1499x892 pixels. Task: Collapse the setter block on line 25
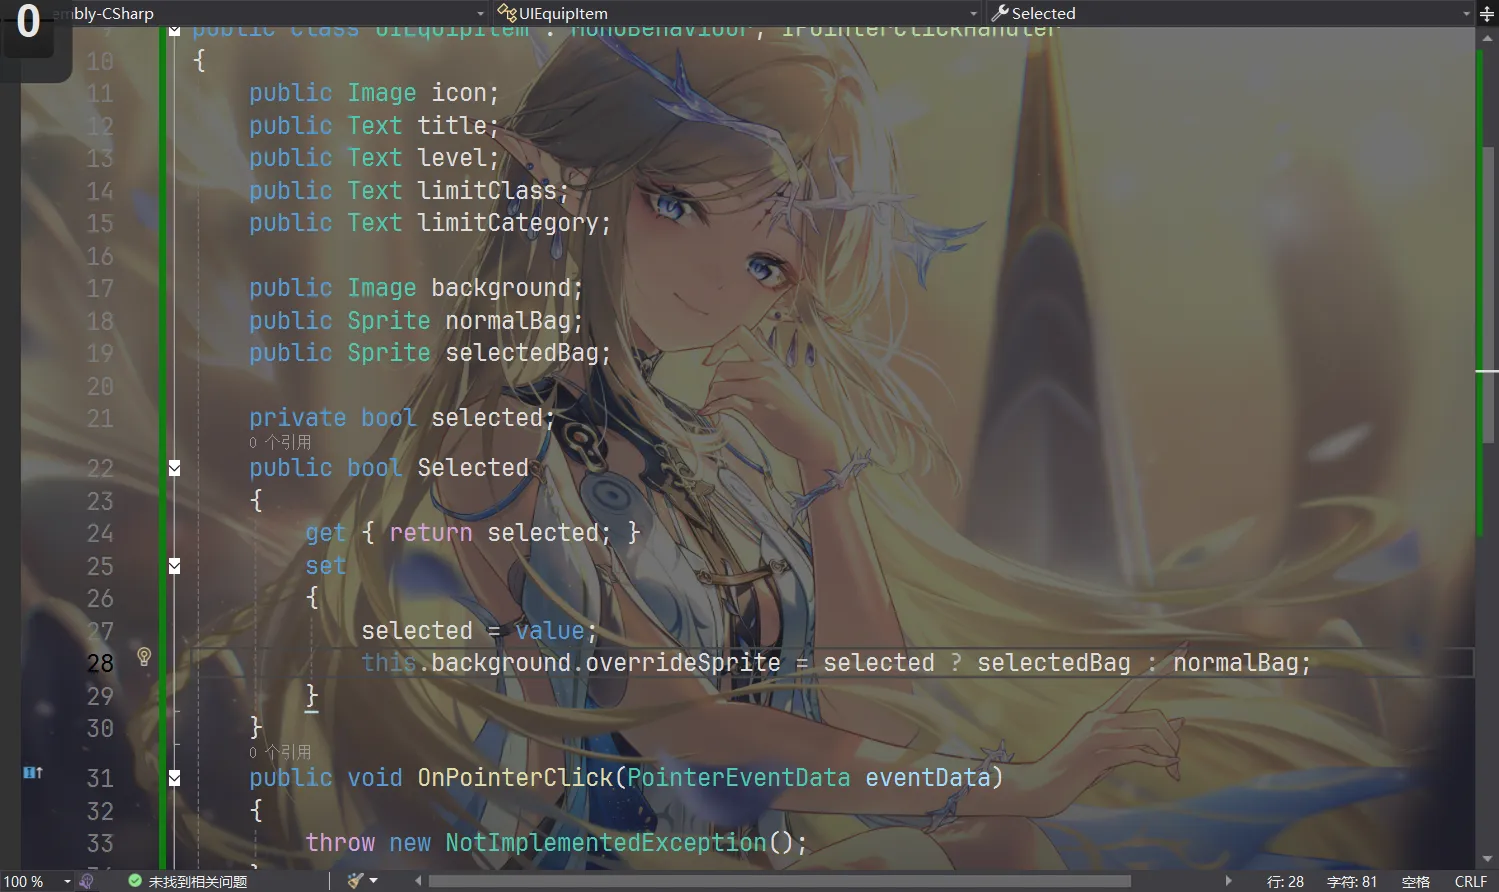(x=174, y=565)
